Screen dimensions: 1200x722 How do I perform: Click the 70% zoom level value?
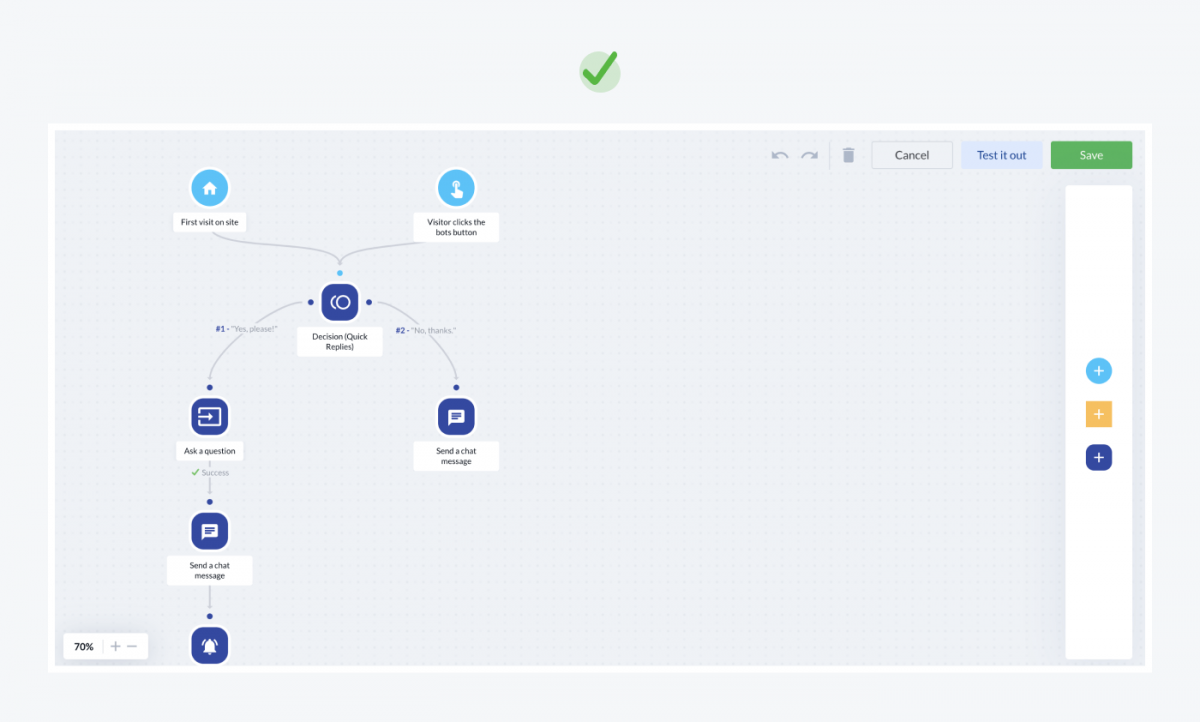84,647
